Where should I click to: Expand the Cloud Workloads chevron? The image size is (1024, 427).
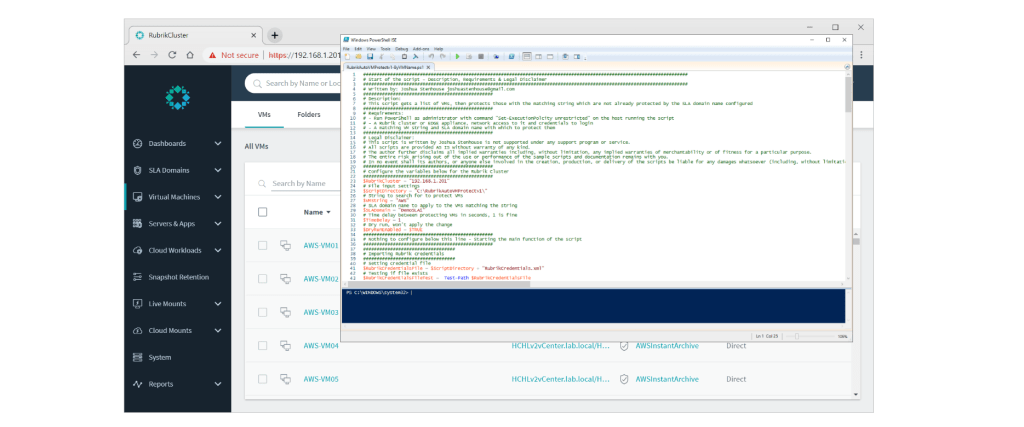218,251
